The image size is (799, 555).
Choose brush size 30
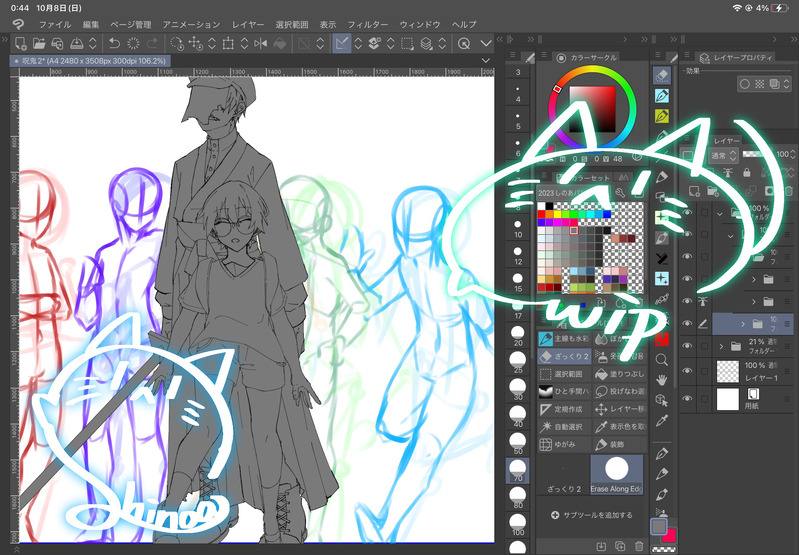518,389
